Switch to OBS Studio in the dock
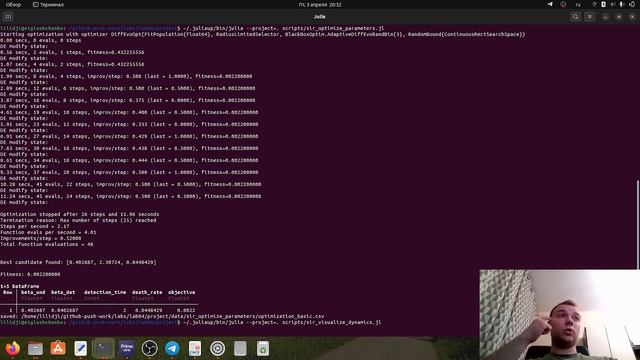640x360 pixels. 149,348
